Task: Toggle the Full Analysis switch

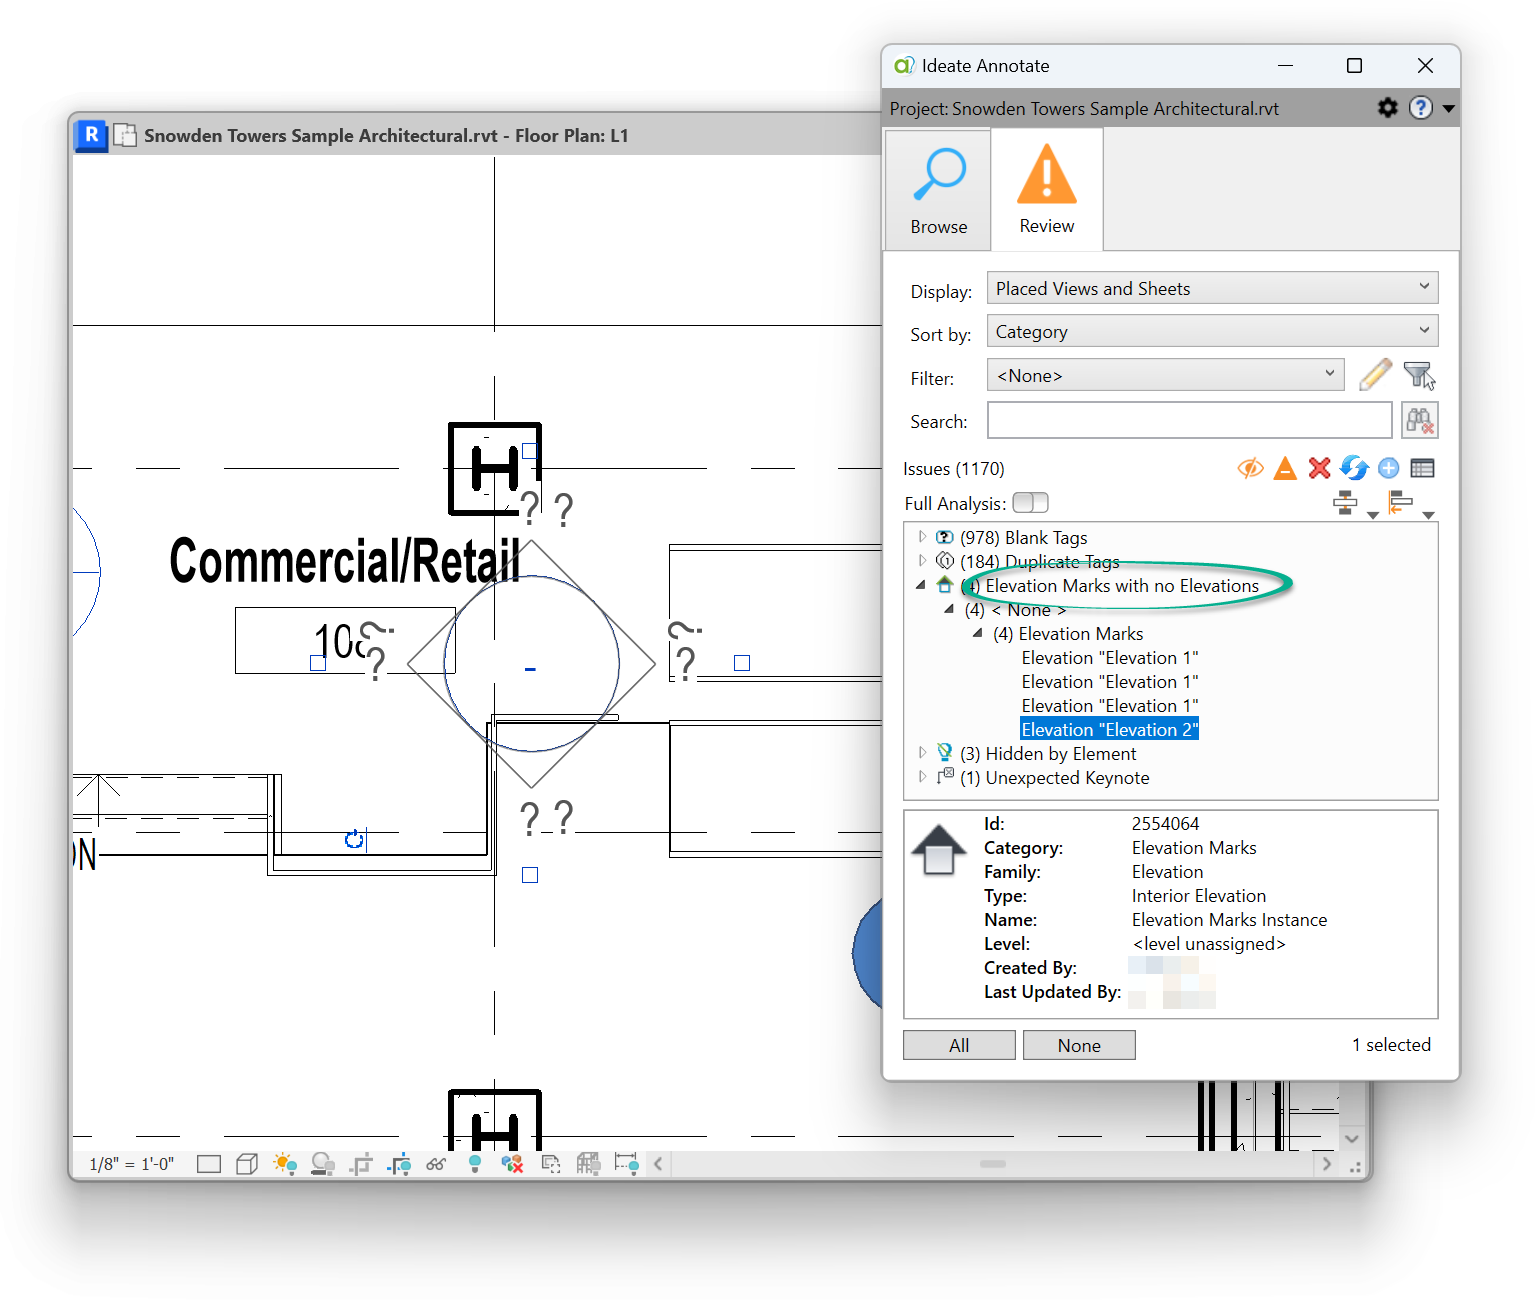Action: click(x=1030, y=503)
